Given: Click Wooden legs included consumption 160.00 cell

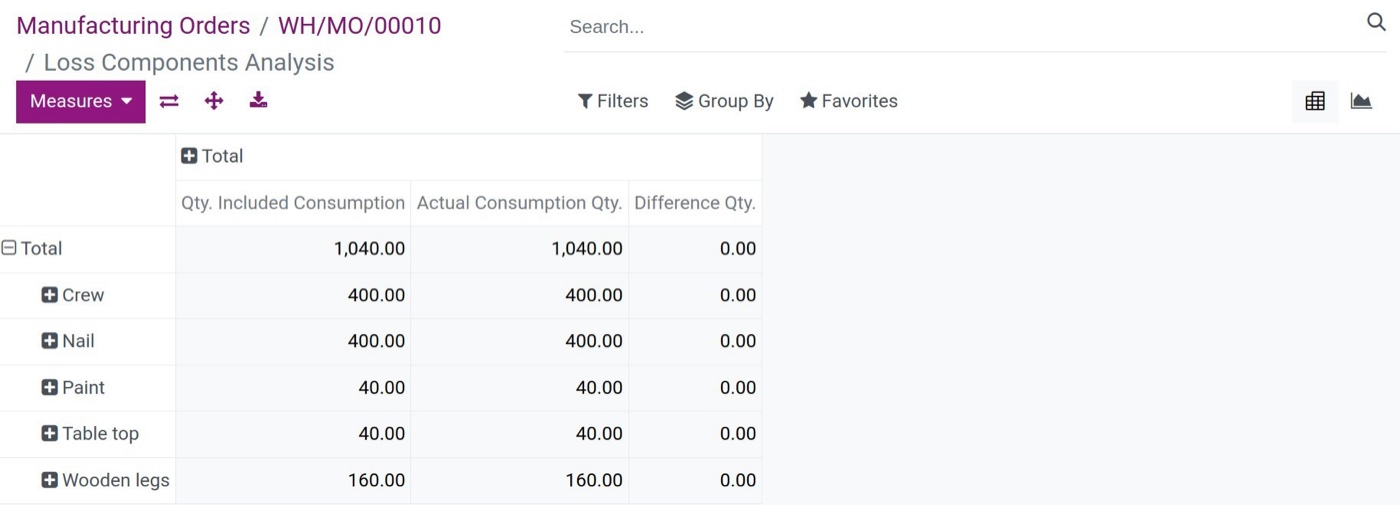Looking at the screenshot, I should point(293,480).
